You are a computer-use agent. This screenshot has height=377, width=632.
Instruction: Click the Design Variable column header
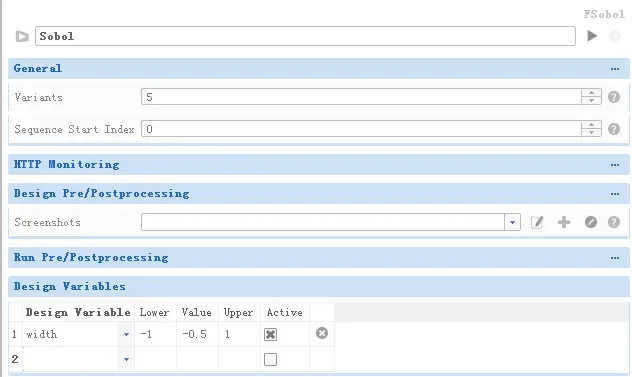coord(78,312)
